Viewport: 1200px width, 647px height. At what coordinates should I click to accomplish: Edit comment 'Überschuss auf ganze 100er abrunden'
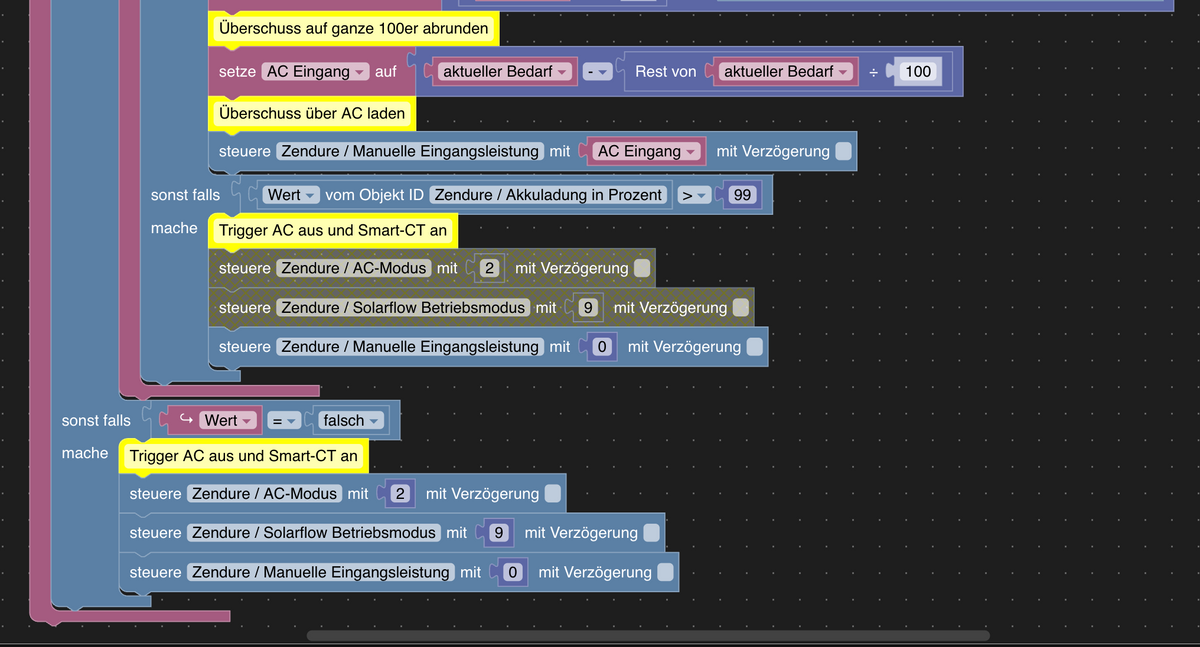point(354,29)
